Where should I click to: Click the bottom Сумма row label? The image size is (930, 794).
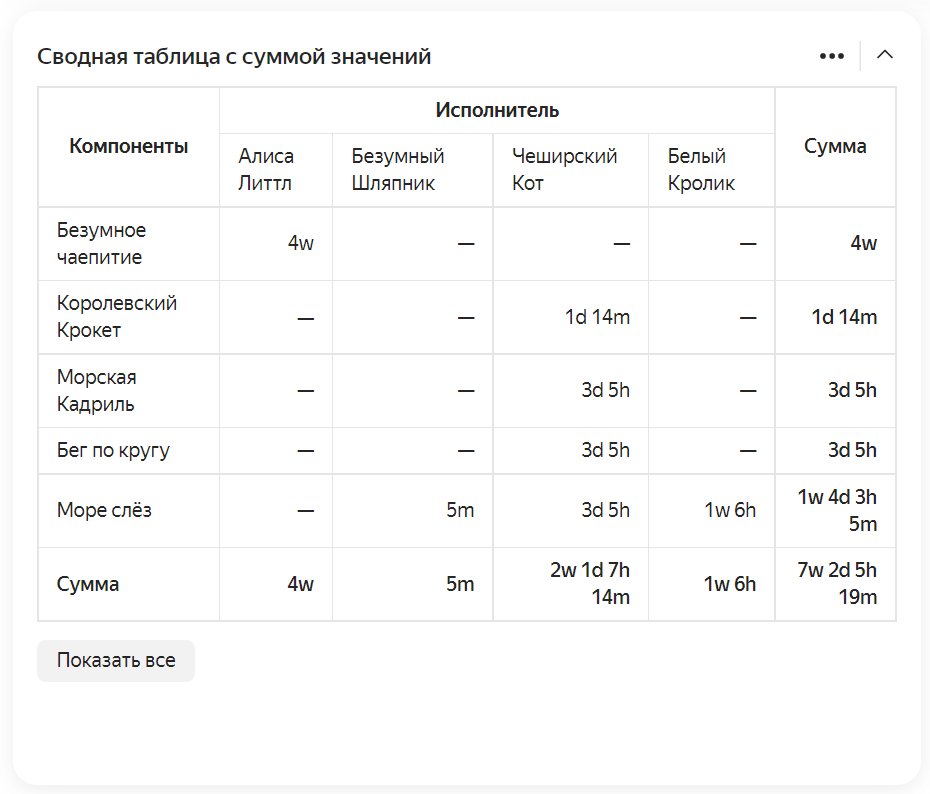(x=88, y=584)
